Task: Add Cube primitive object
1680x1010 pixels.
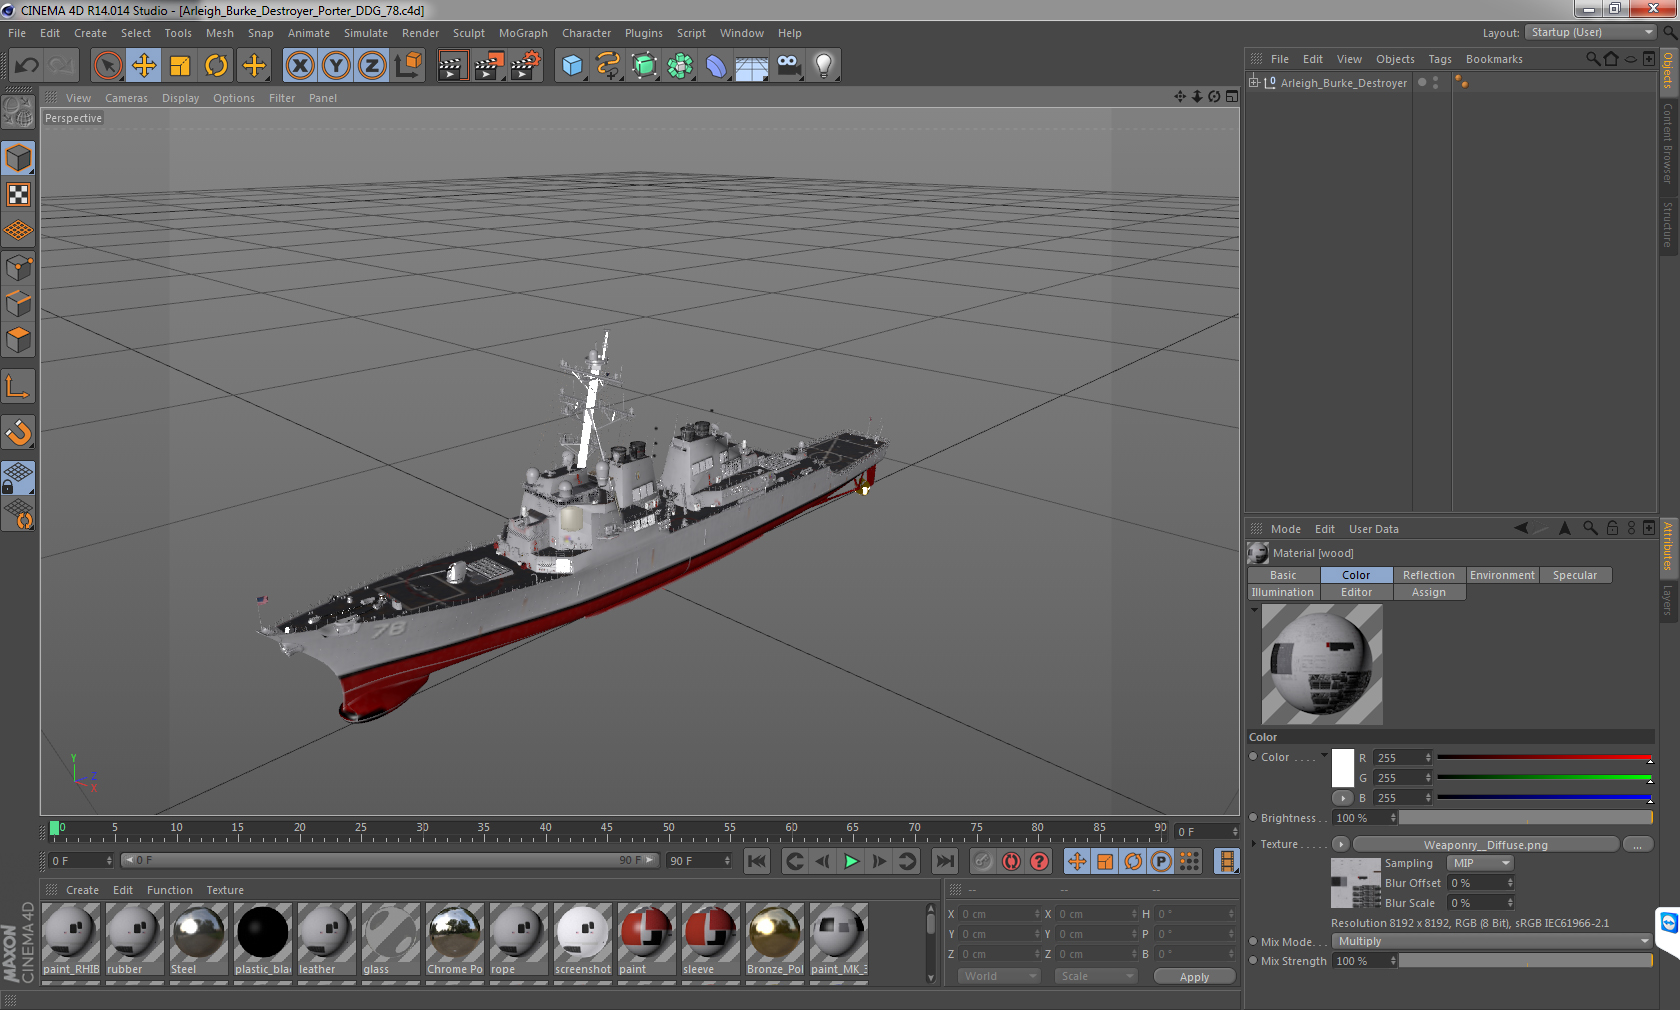Action: pos(572,66)
